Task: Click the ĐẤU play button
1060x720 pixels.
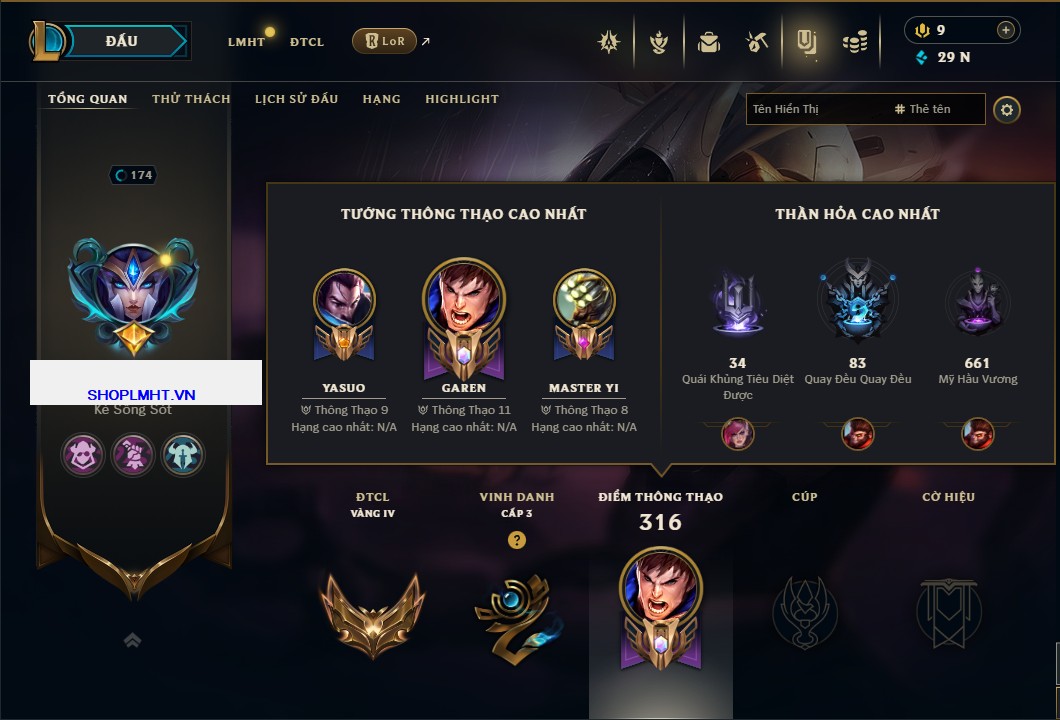Action: (124, 41)
